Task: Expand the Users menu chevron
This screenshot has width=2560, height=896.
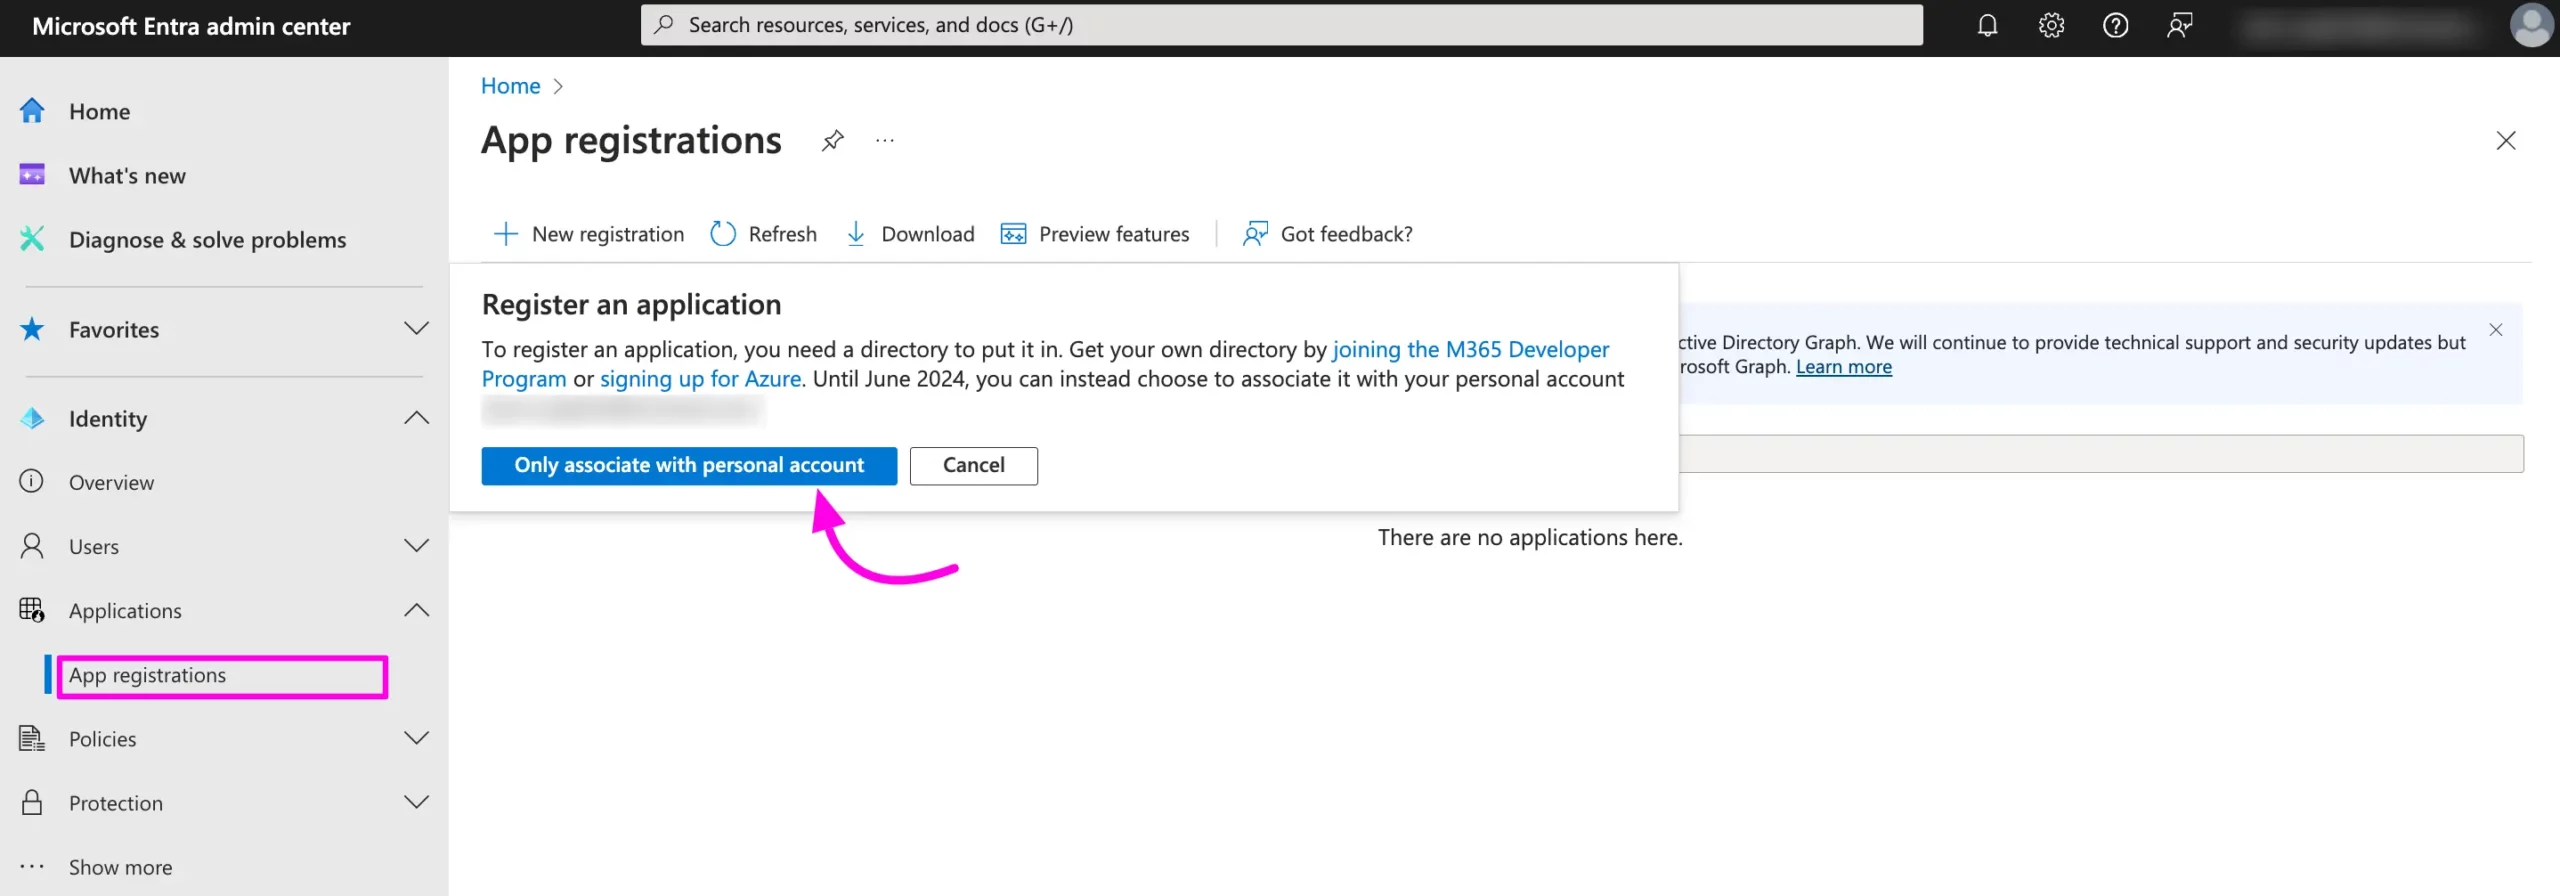Action: 416,545
